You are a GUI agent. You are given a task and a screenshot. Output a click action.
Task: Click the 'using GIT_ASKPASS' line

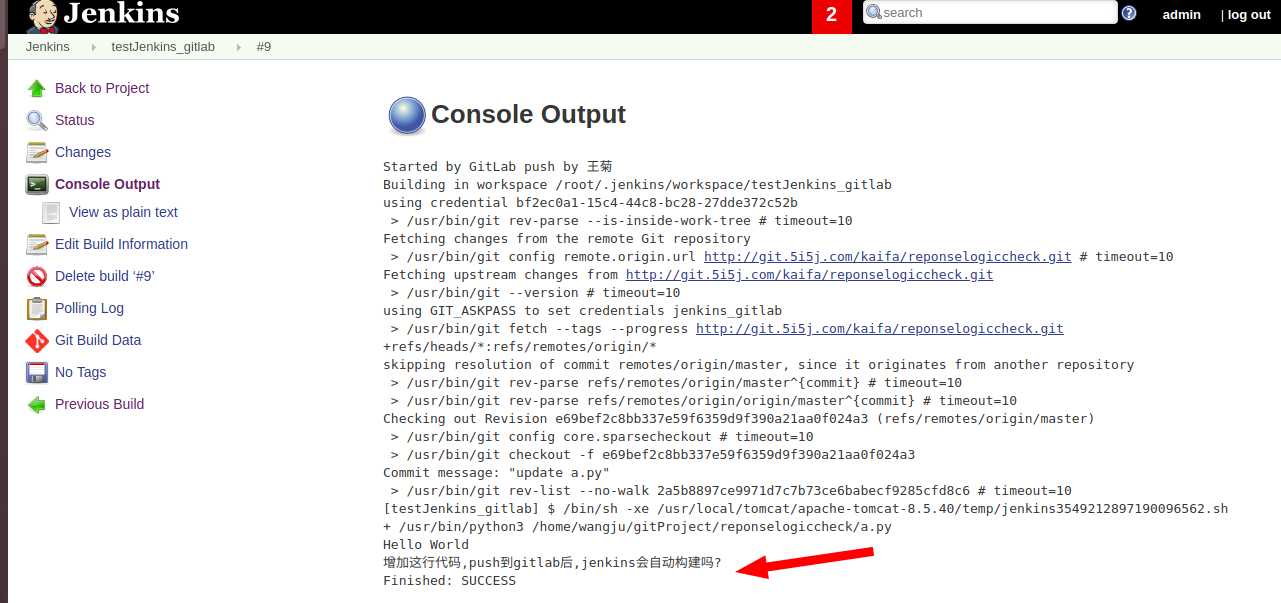click(x=582, y=311)
